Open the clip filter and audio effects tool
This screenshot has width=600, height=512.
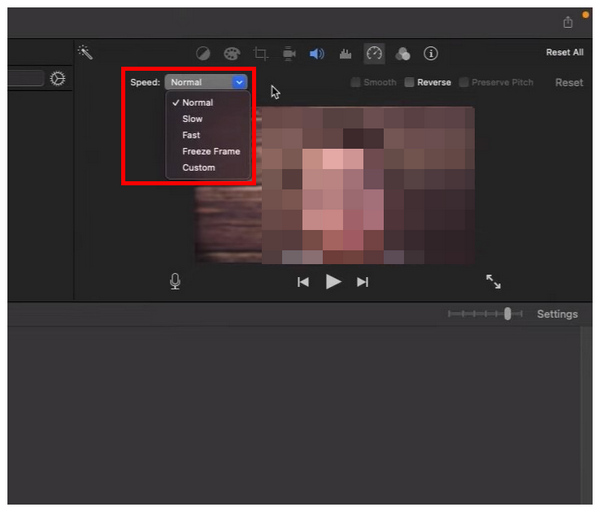click(x=403, y=54)
